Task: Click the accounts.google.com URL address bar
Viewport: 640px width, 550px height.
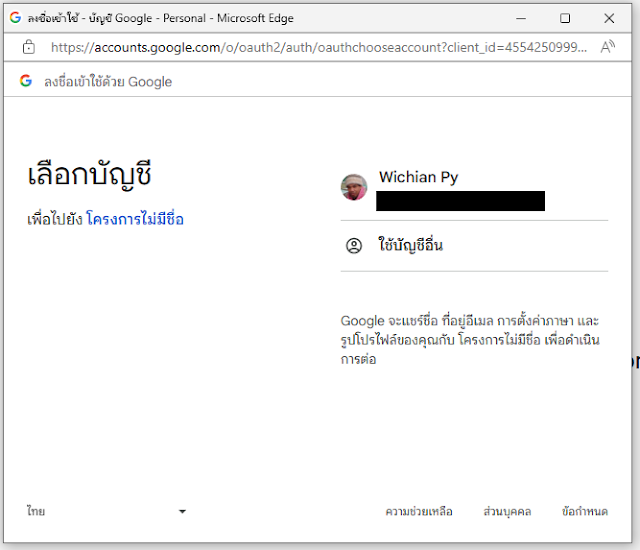Action: pos(319,48)
